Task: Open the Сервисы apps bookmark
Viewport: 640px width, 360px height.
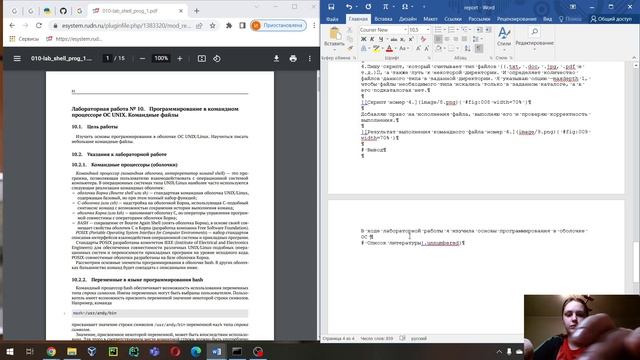Action: click(24, 39)
